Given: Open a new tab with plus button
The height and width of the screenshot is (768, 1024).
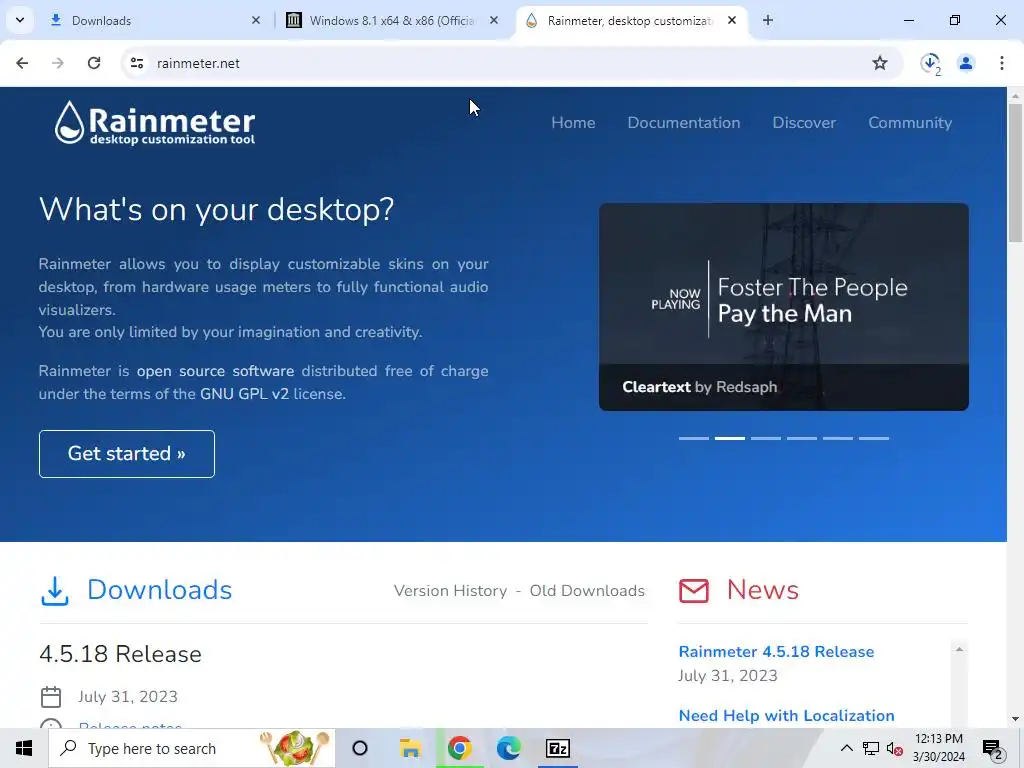Looking at the screenshot, I should click(x=768, y=20).
